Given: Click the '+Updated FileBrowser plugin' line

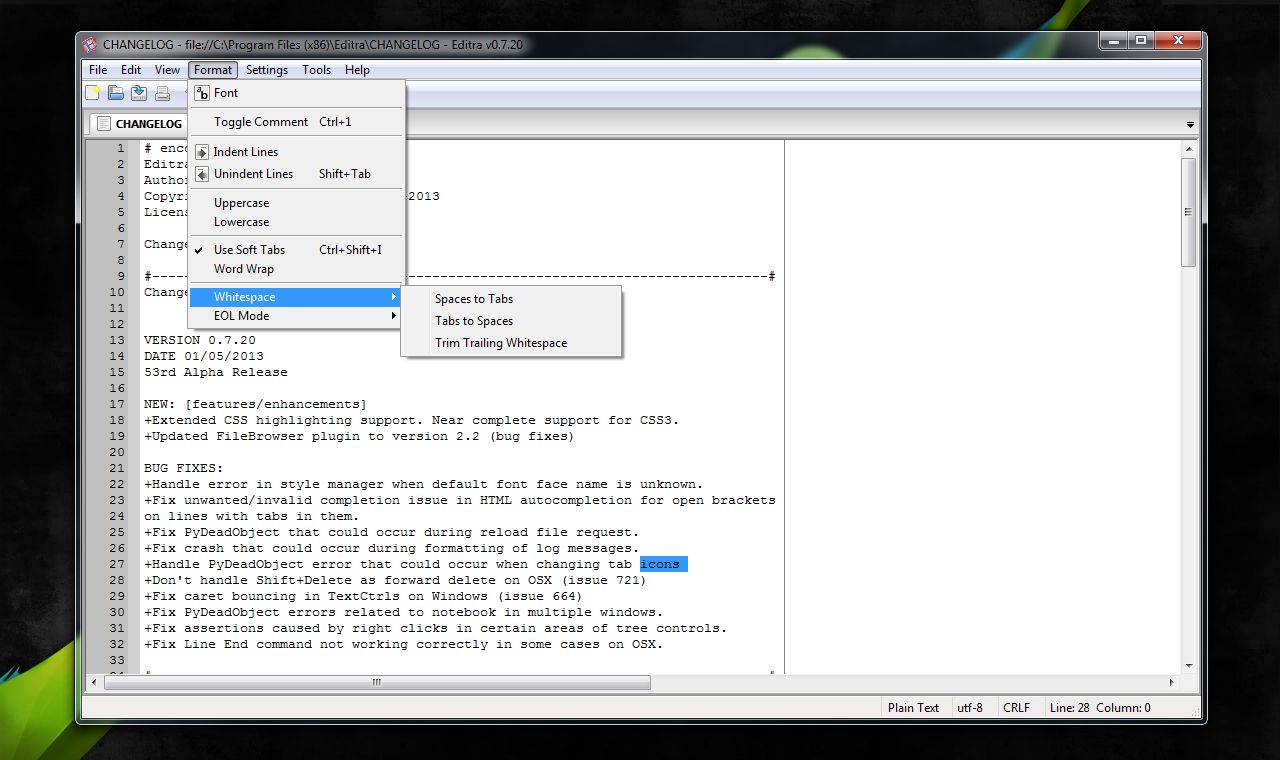Looking at the screenshot, I should (x=360, y=436).
